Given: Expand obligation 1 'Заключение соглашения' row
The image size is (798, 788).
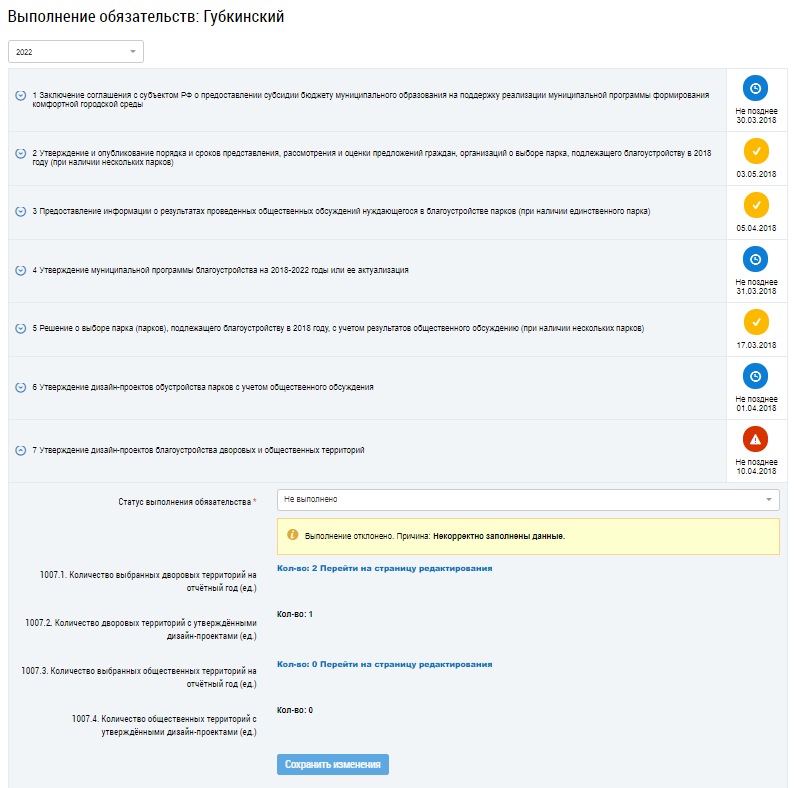Looking at the screenshot, I should [x=20, y=95].
